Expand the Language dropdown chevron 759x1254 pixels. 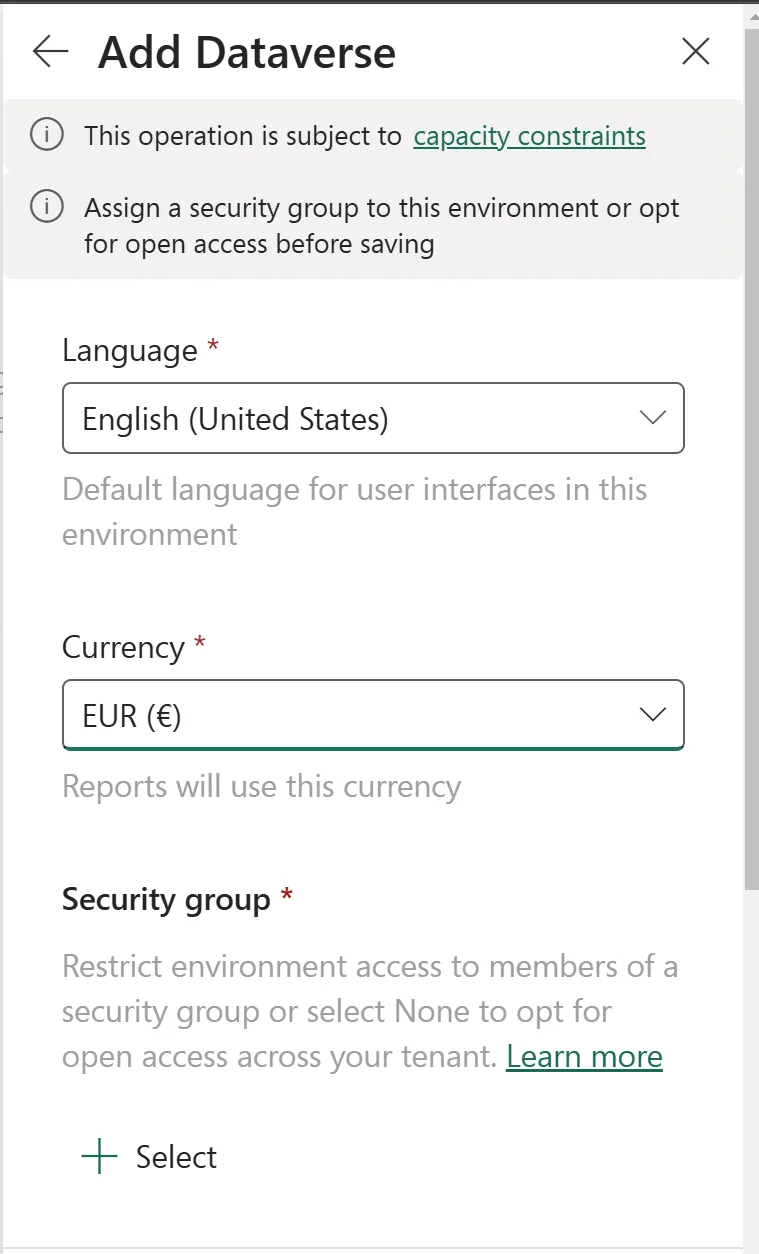pyautogui.click(x=652, y=418)
